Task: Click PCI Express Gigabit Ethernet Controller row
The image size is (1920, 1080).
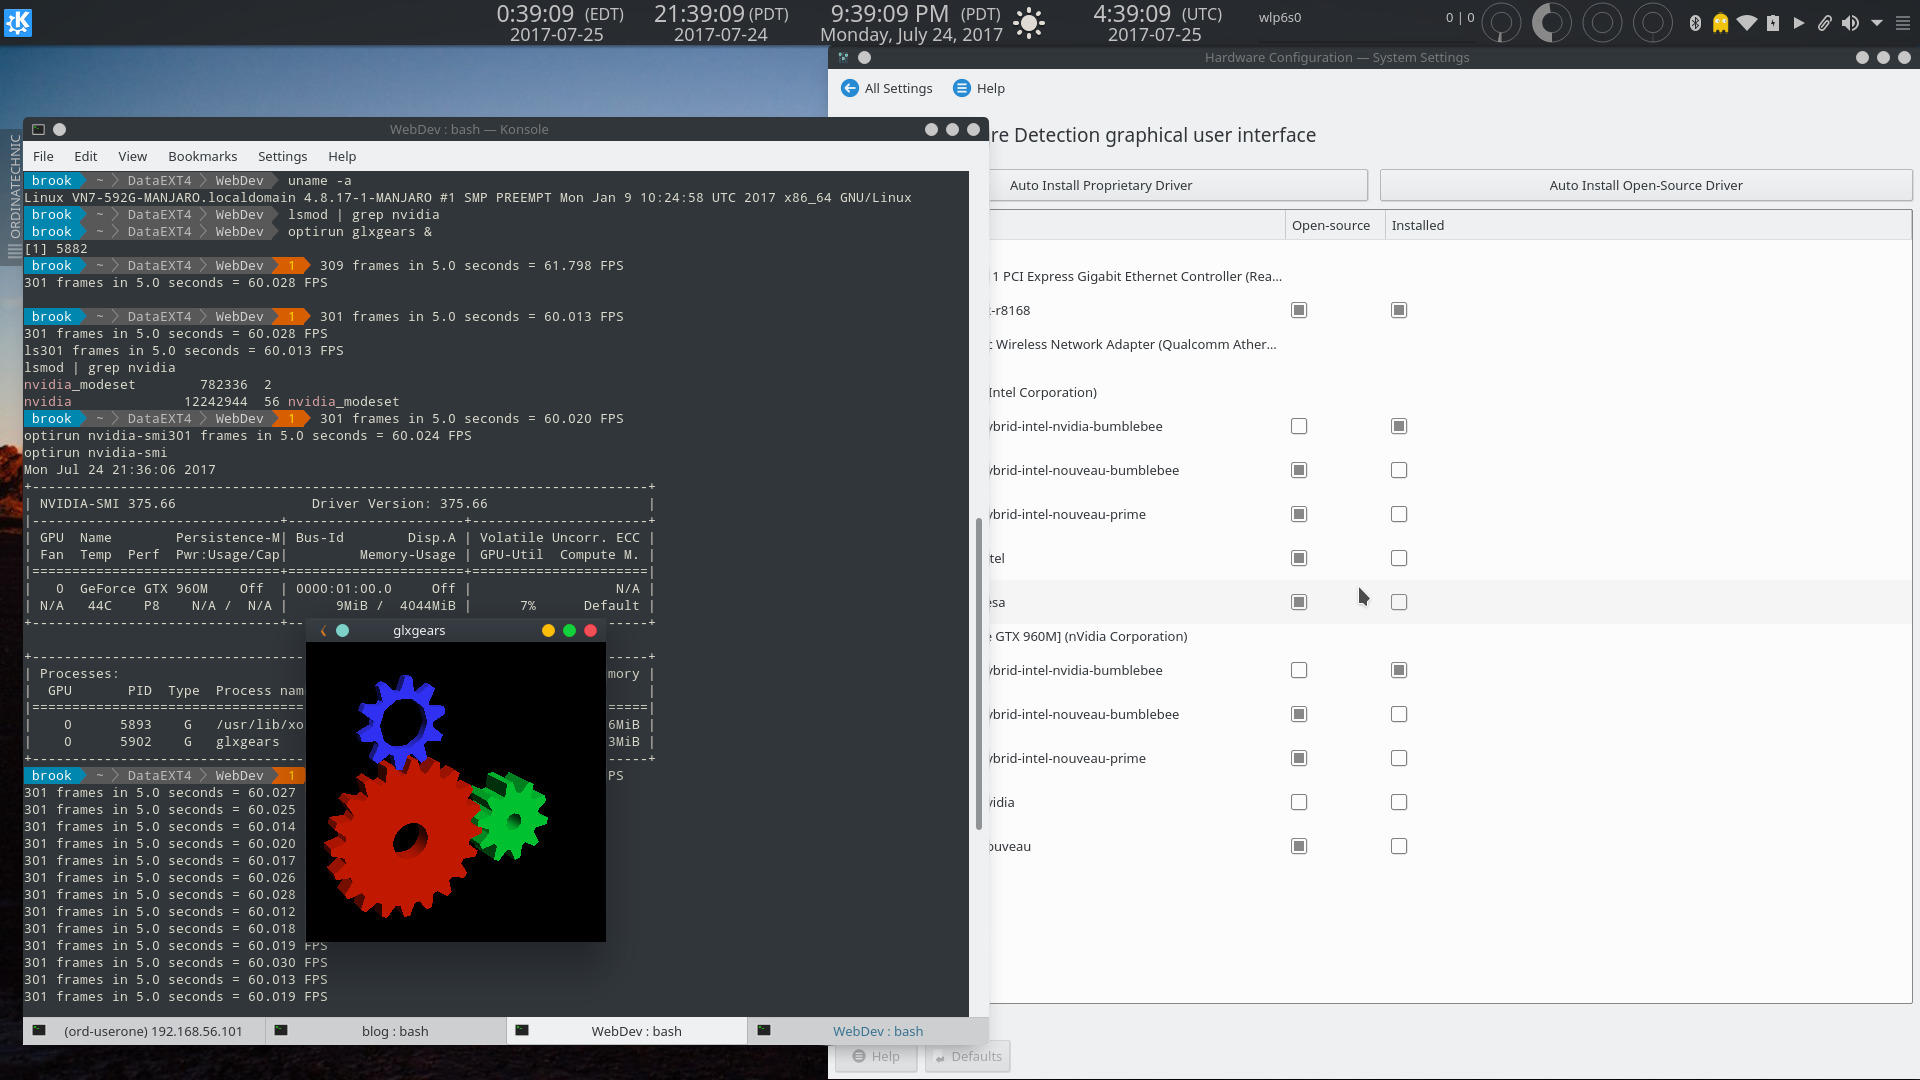Action: [x=1137, y=276]
